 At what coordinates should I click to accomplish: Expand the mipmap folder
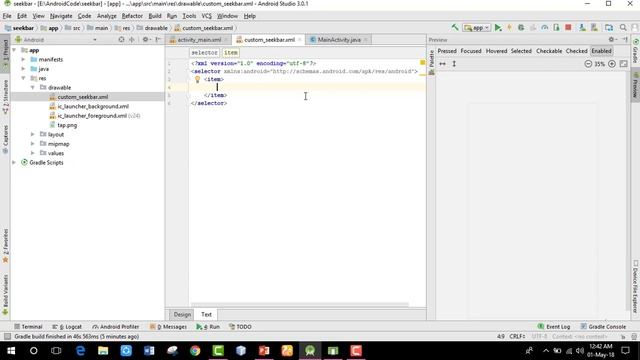click(x=33, y=144)
